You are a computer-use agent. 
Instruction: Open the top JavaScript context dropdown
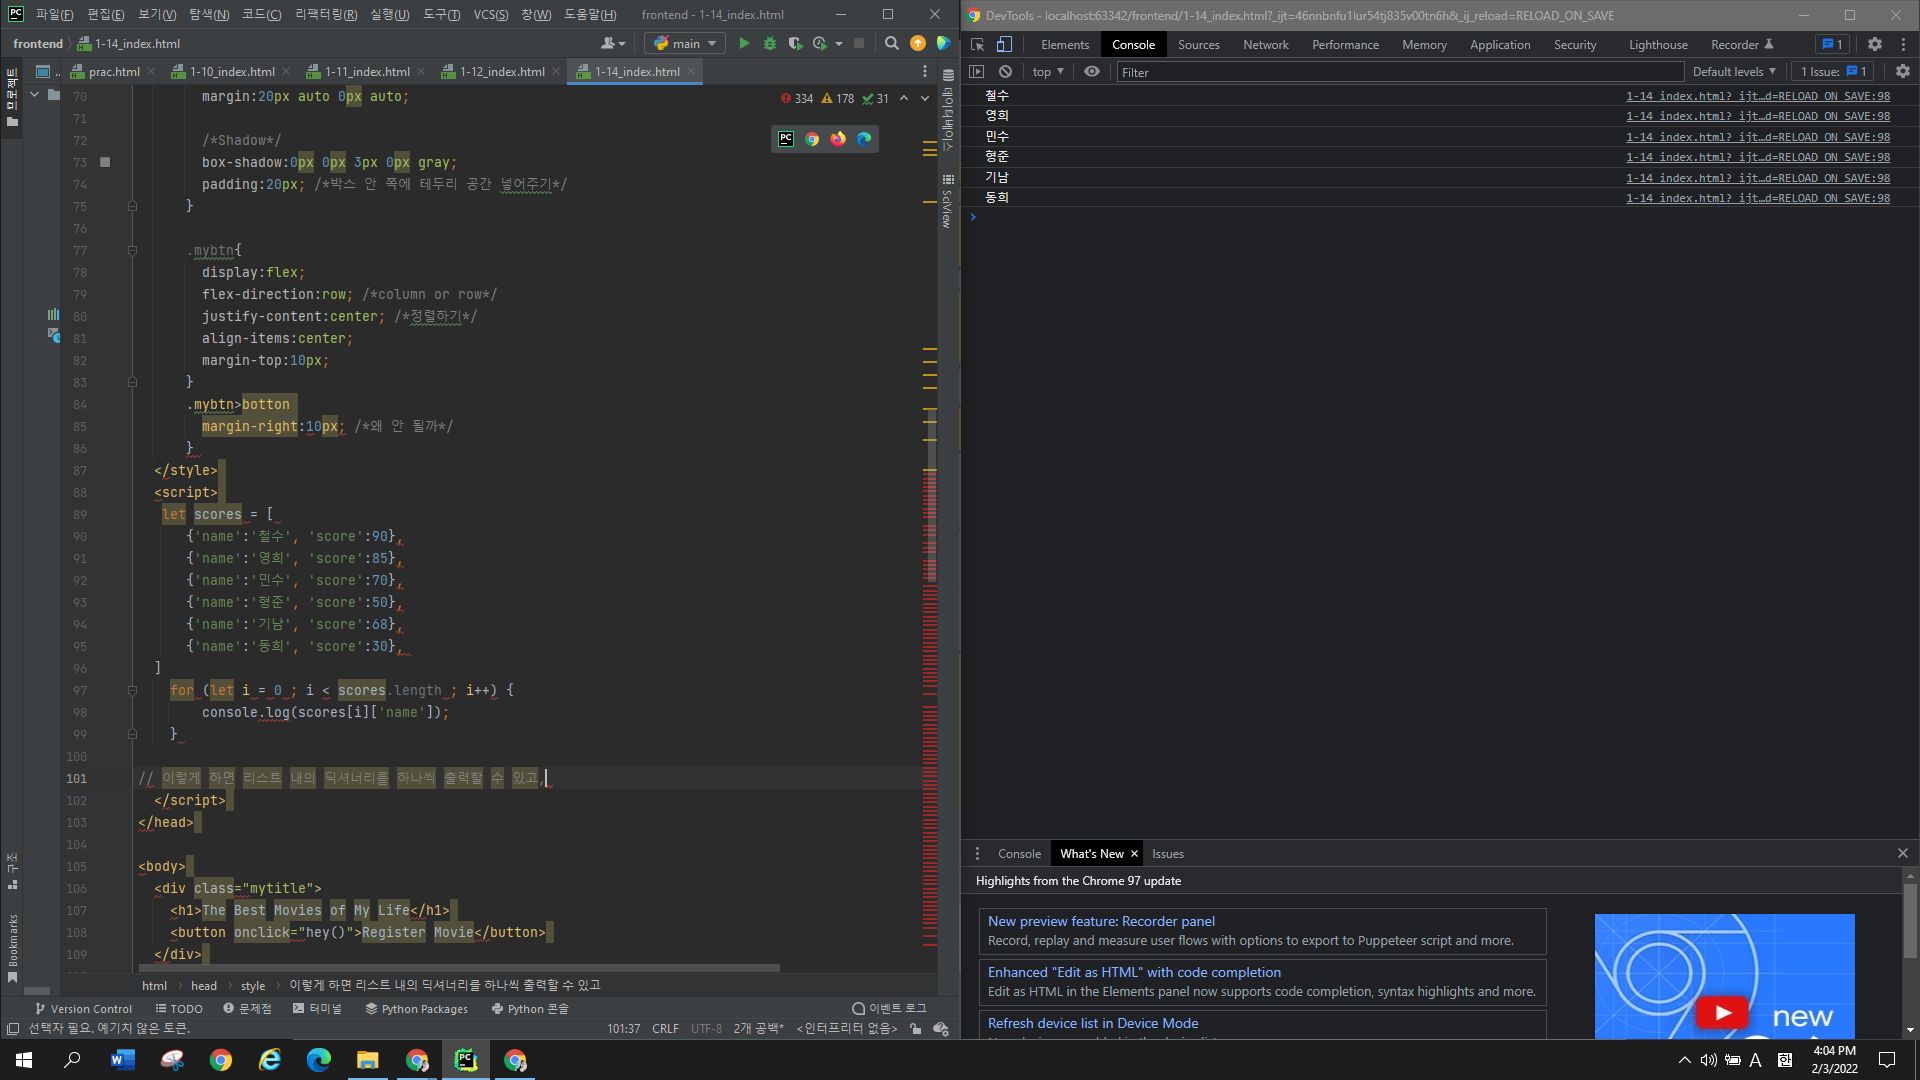tap(1048, 72)
